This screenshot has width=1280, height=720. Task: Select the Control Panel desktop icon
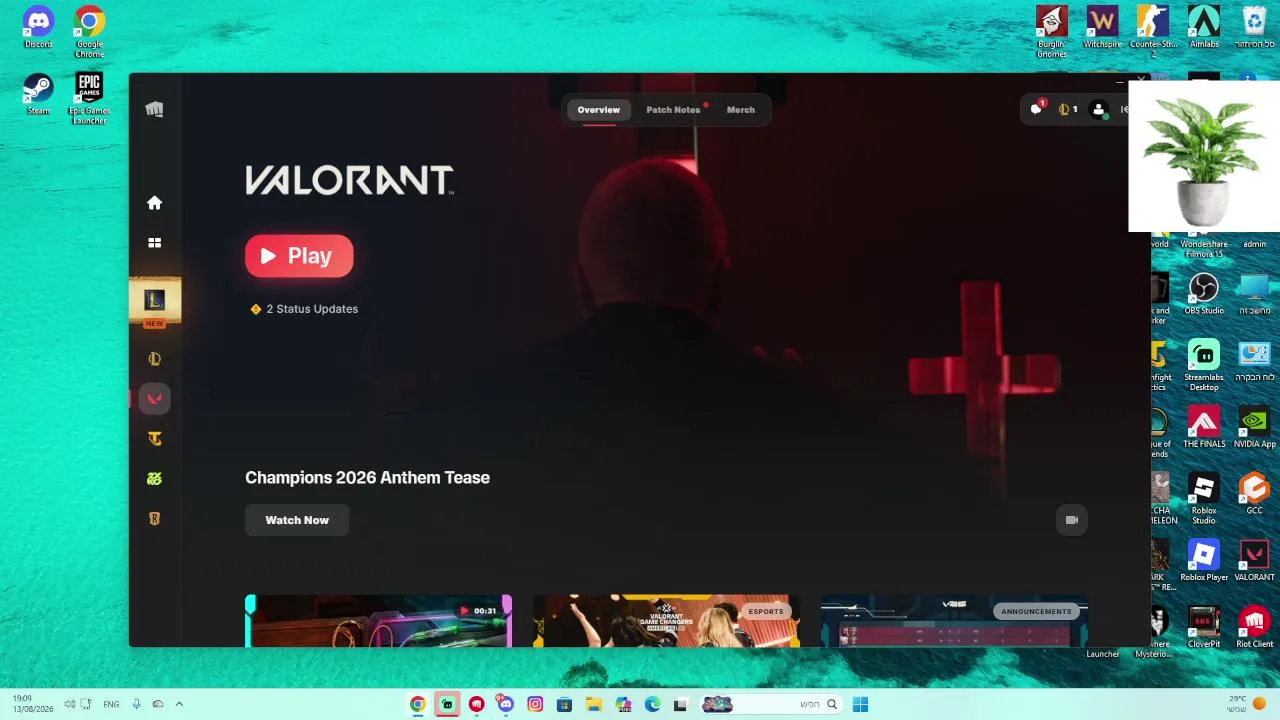[1254, 361]
